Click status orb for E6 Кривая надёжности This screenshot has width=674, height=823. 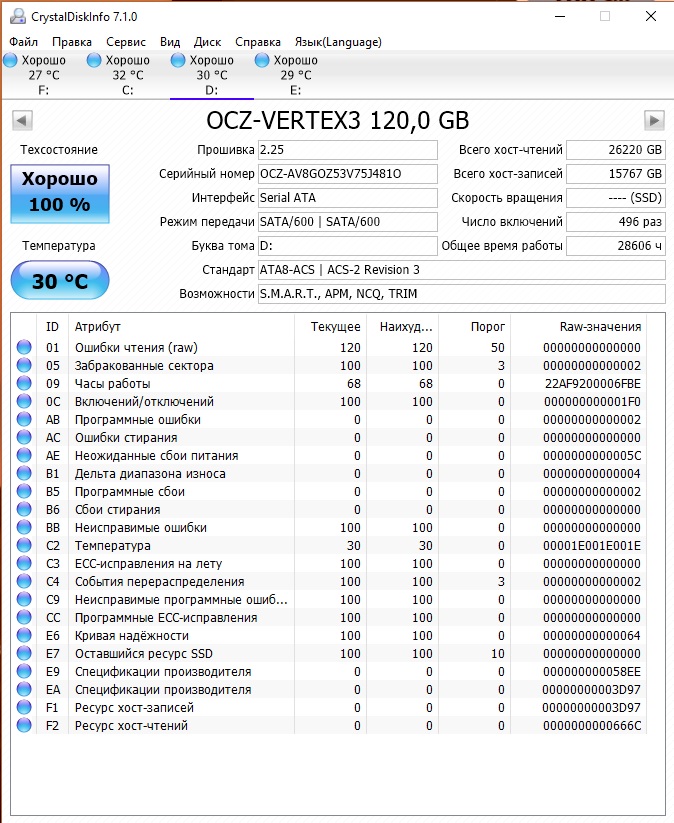(x=24, y=635)
